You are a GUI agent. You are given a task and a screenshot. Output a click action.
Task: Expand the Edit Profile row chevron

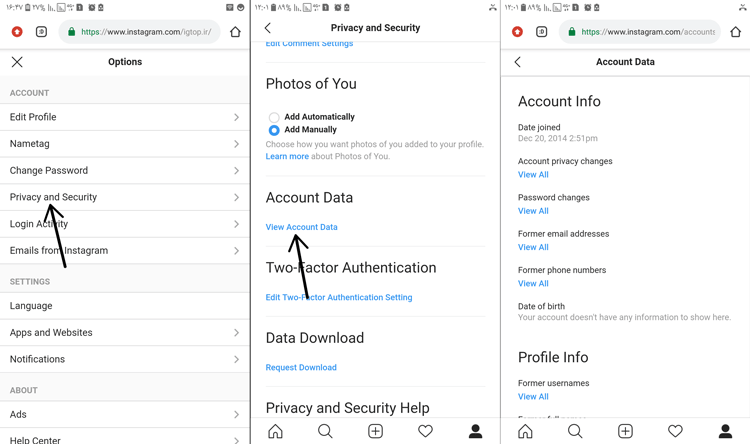coord(236,117)
